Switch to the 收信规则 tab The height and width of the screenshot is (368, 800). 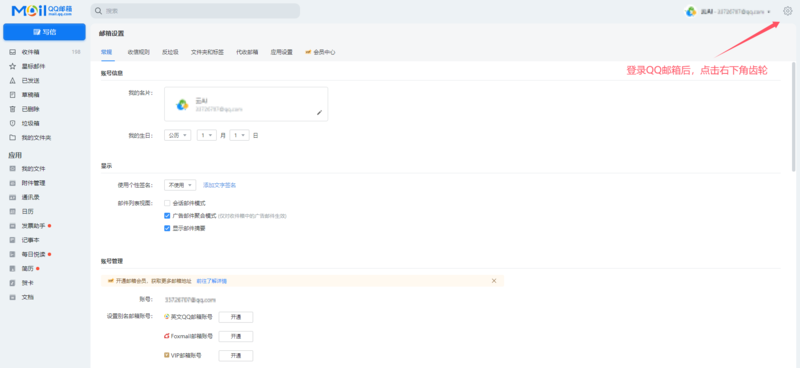pos(138,52)
